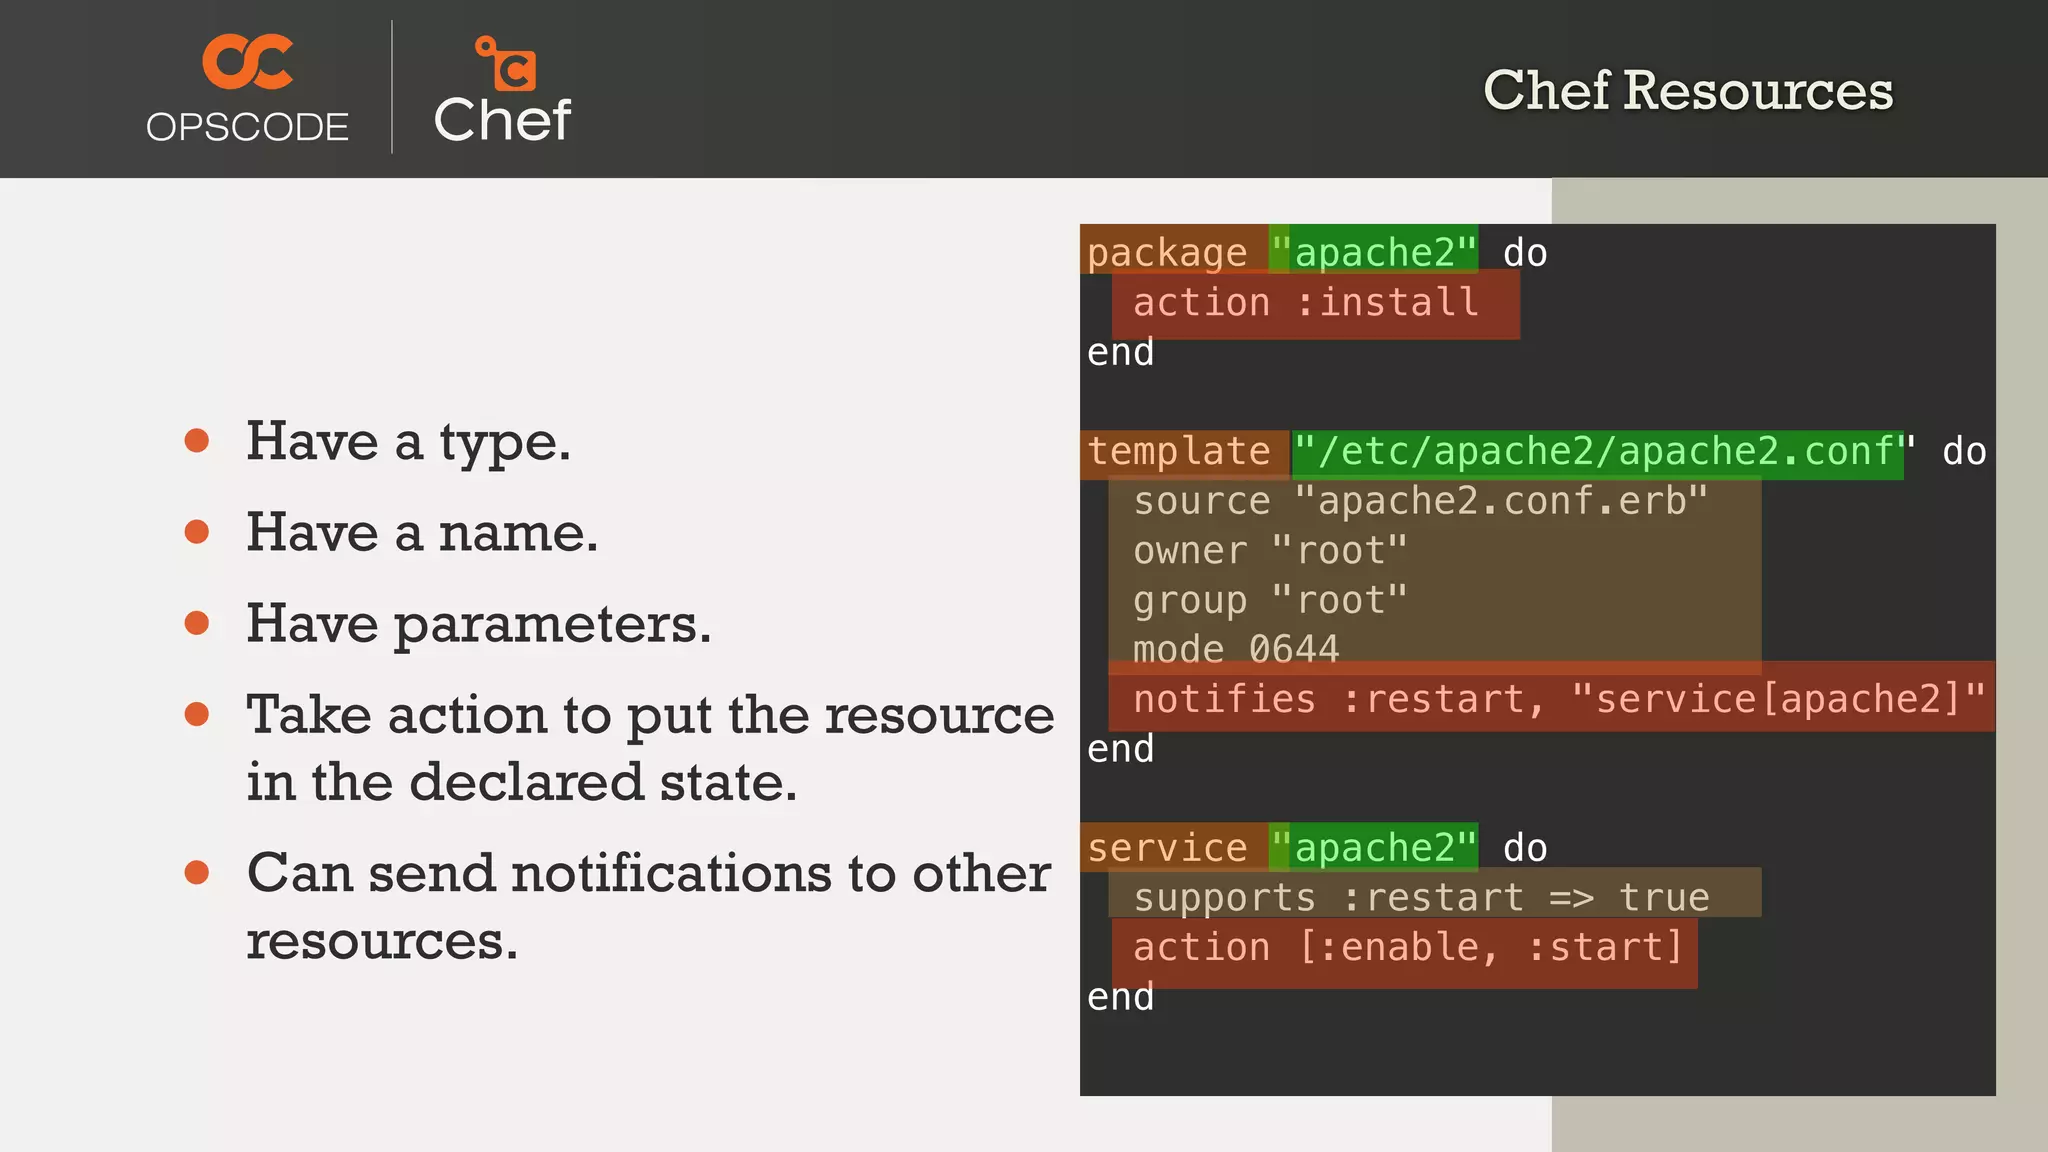Click 'Take action to put the resource' text
This screenshot has height=1152, width=2048.
tap(650, 715)
